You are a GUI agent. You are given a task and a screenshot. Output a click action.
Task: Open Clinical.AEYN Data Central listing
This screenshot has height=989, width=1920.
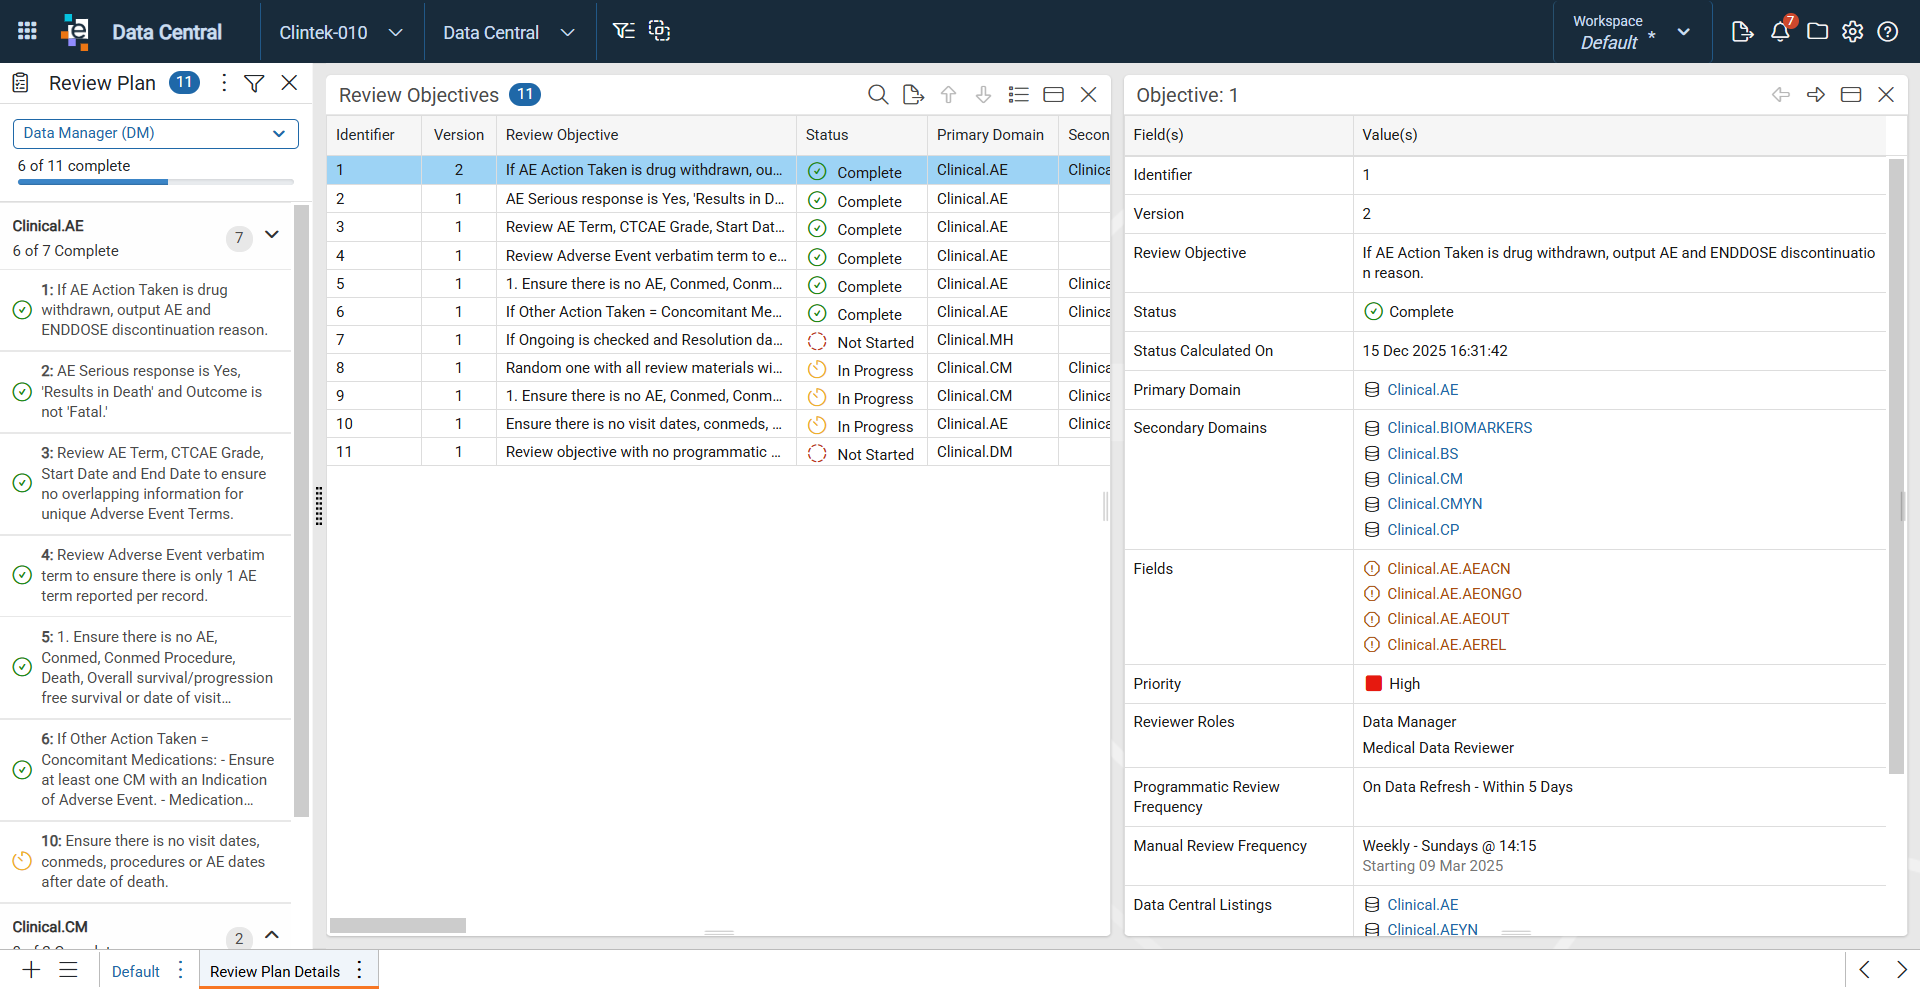click(1432, 930)
